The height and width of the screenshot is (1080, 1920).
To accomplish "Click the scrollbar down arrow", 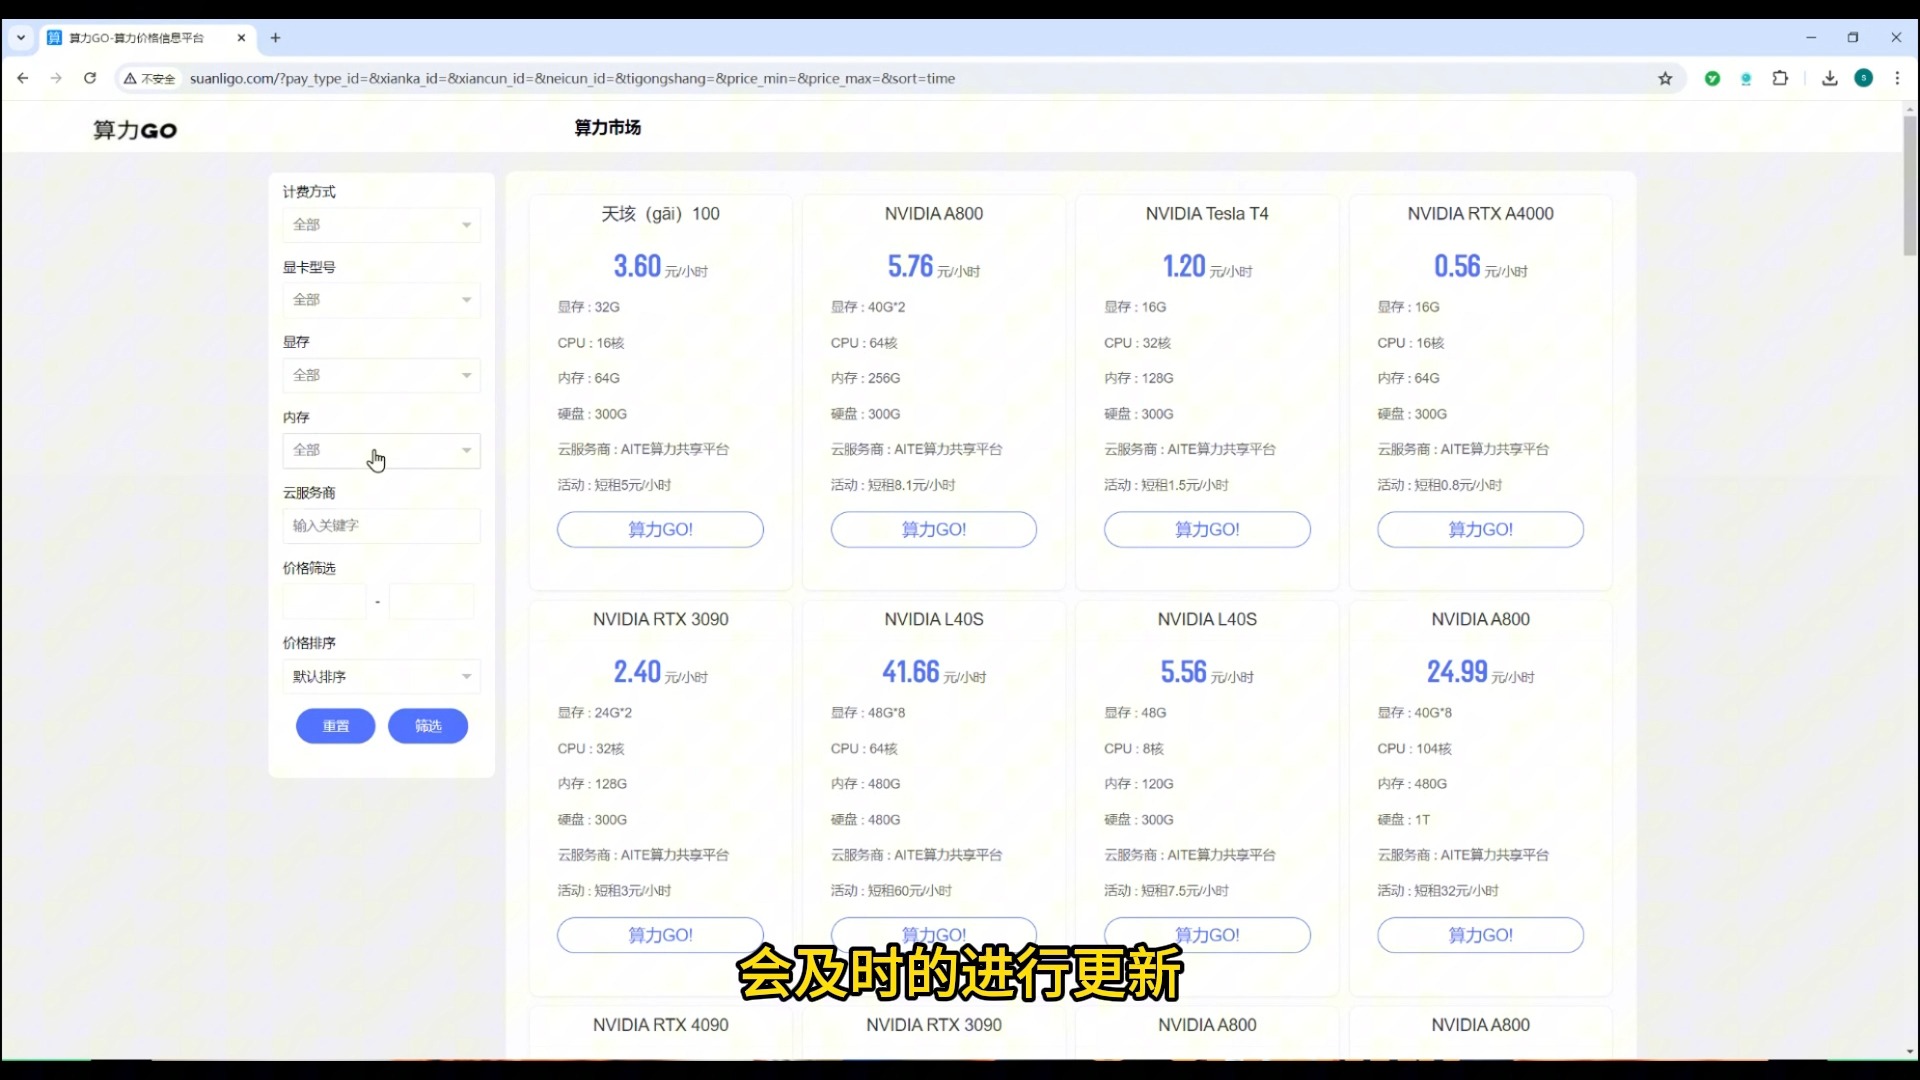I will (1910, 1051).
